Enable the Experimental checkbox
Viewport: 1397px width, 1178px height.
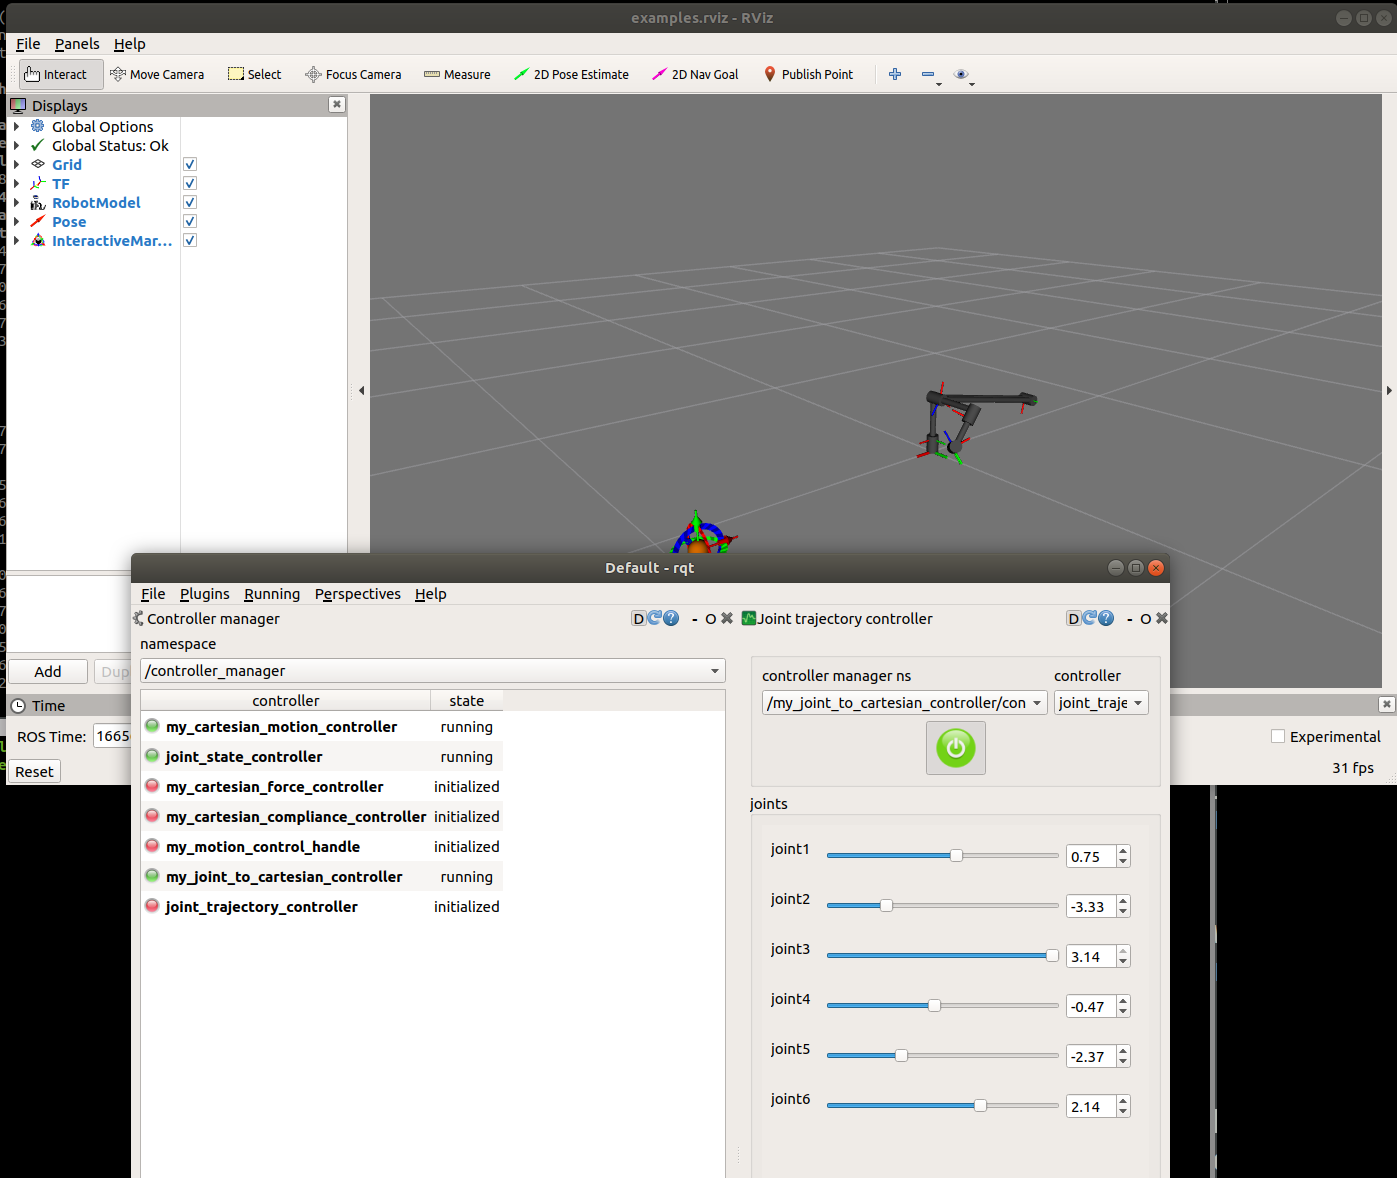tap(1277, 736)
